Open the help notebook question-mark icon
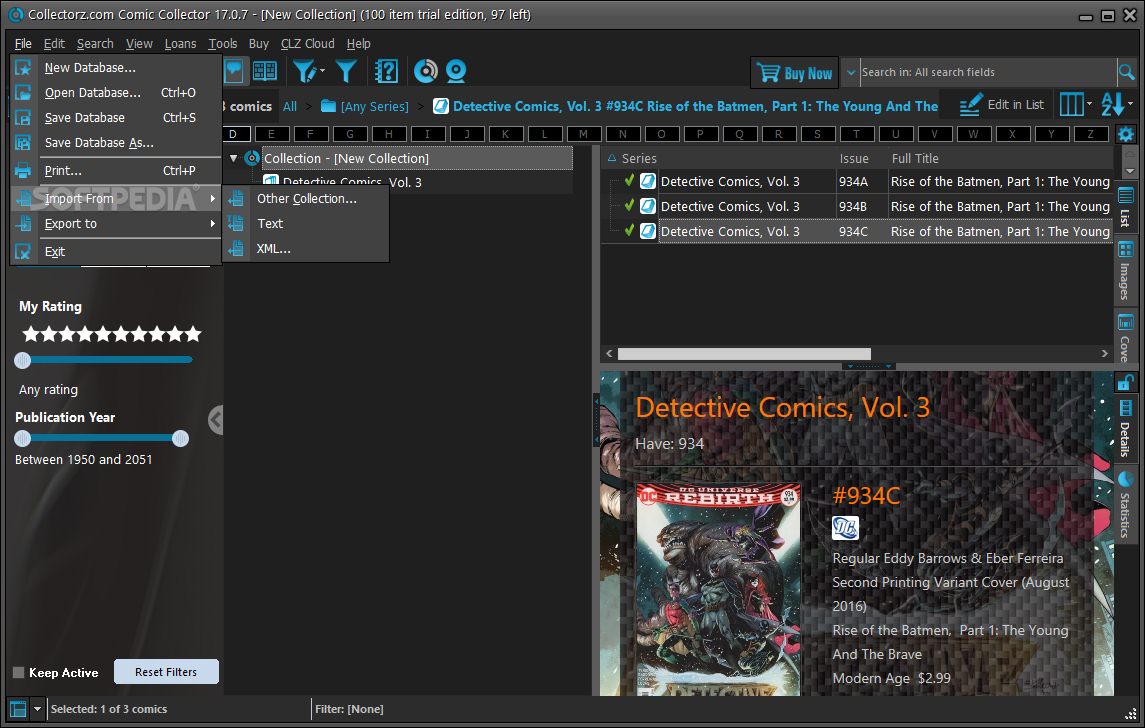1145x728 pixels. click(386, 71)
